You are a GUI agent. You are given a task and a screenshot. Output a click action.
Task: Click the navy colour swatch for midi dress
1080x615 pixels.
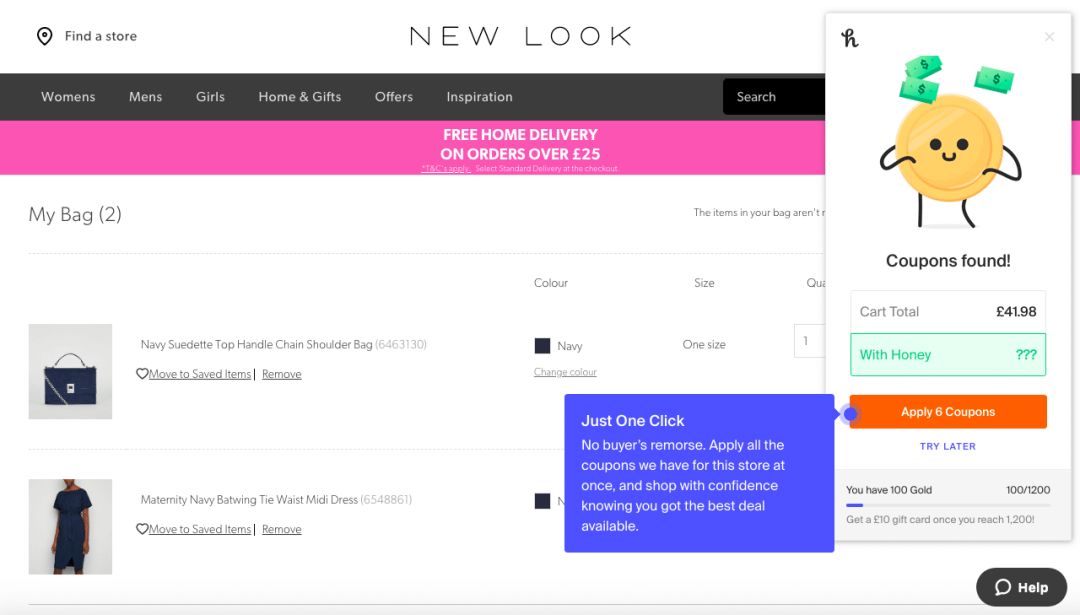tap(542, 501)
